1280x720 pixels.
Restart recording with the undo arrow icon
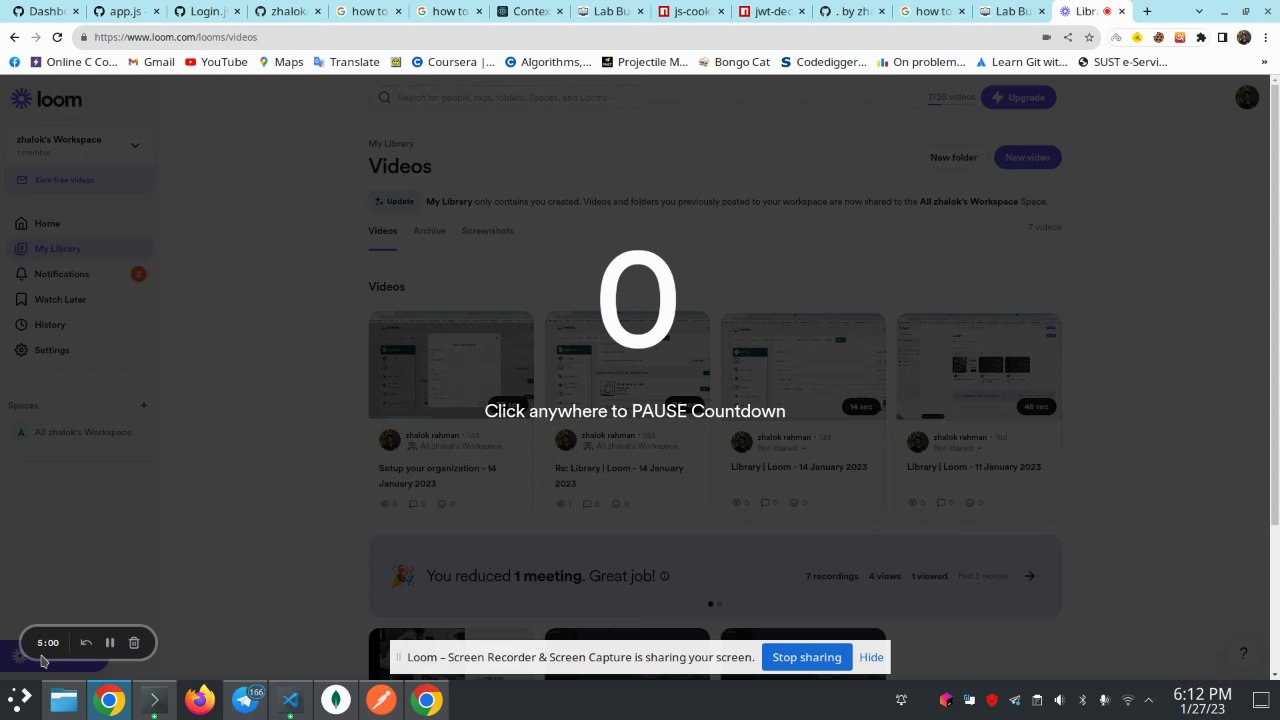click(86, 643)
